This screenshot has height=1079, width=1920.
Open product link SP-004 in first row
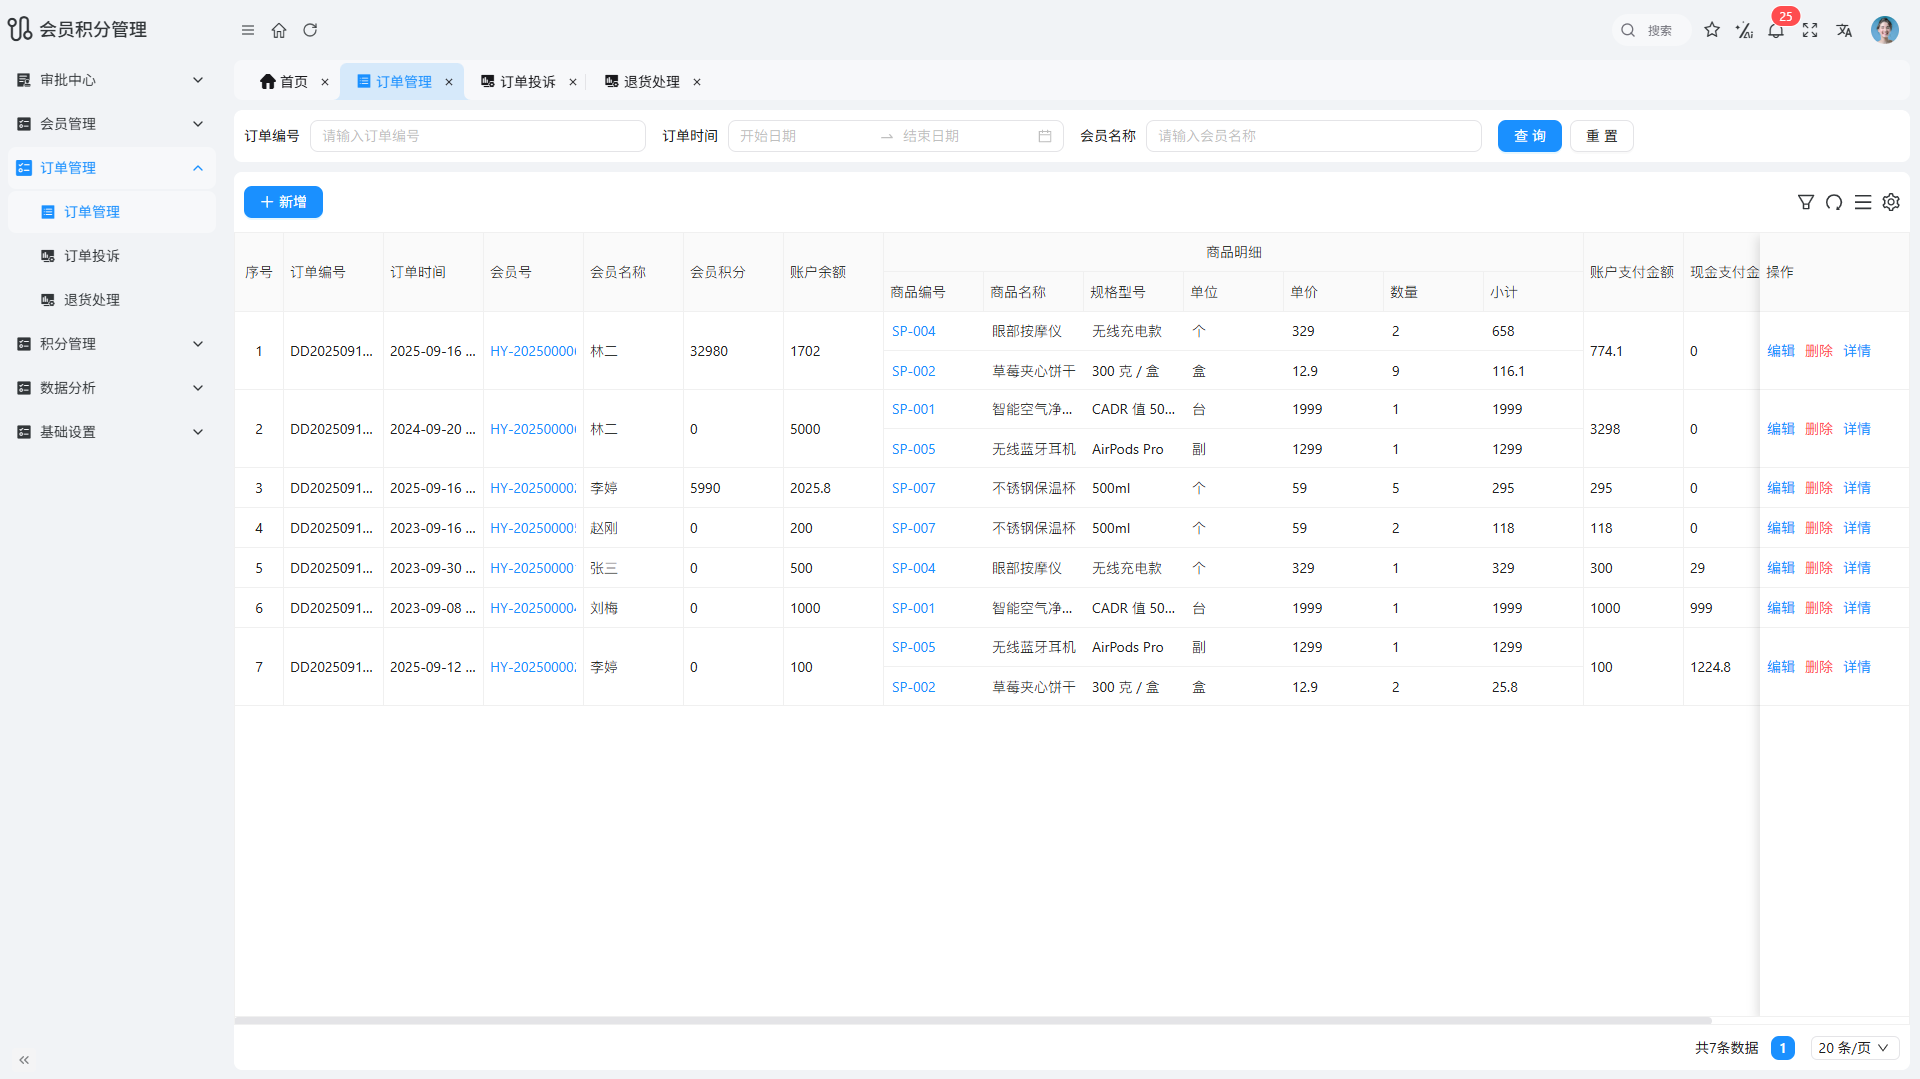913,331
